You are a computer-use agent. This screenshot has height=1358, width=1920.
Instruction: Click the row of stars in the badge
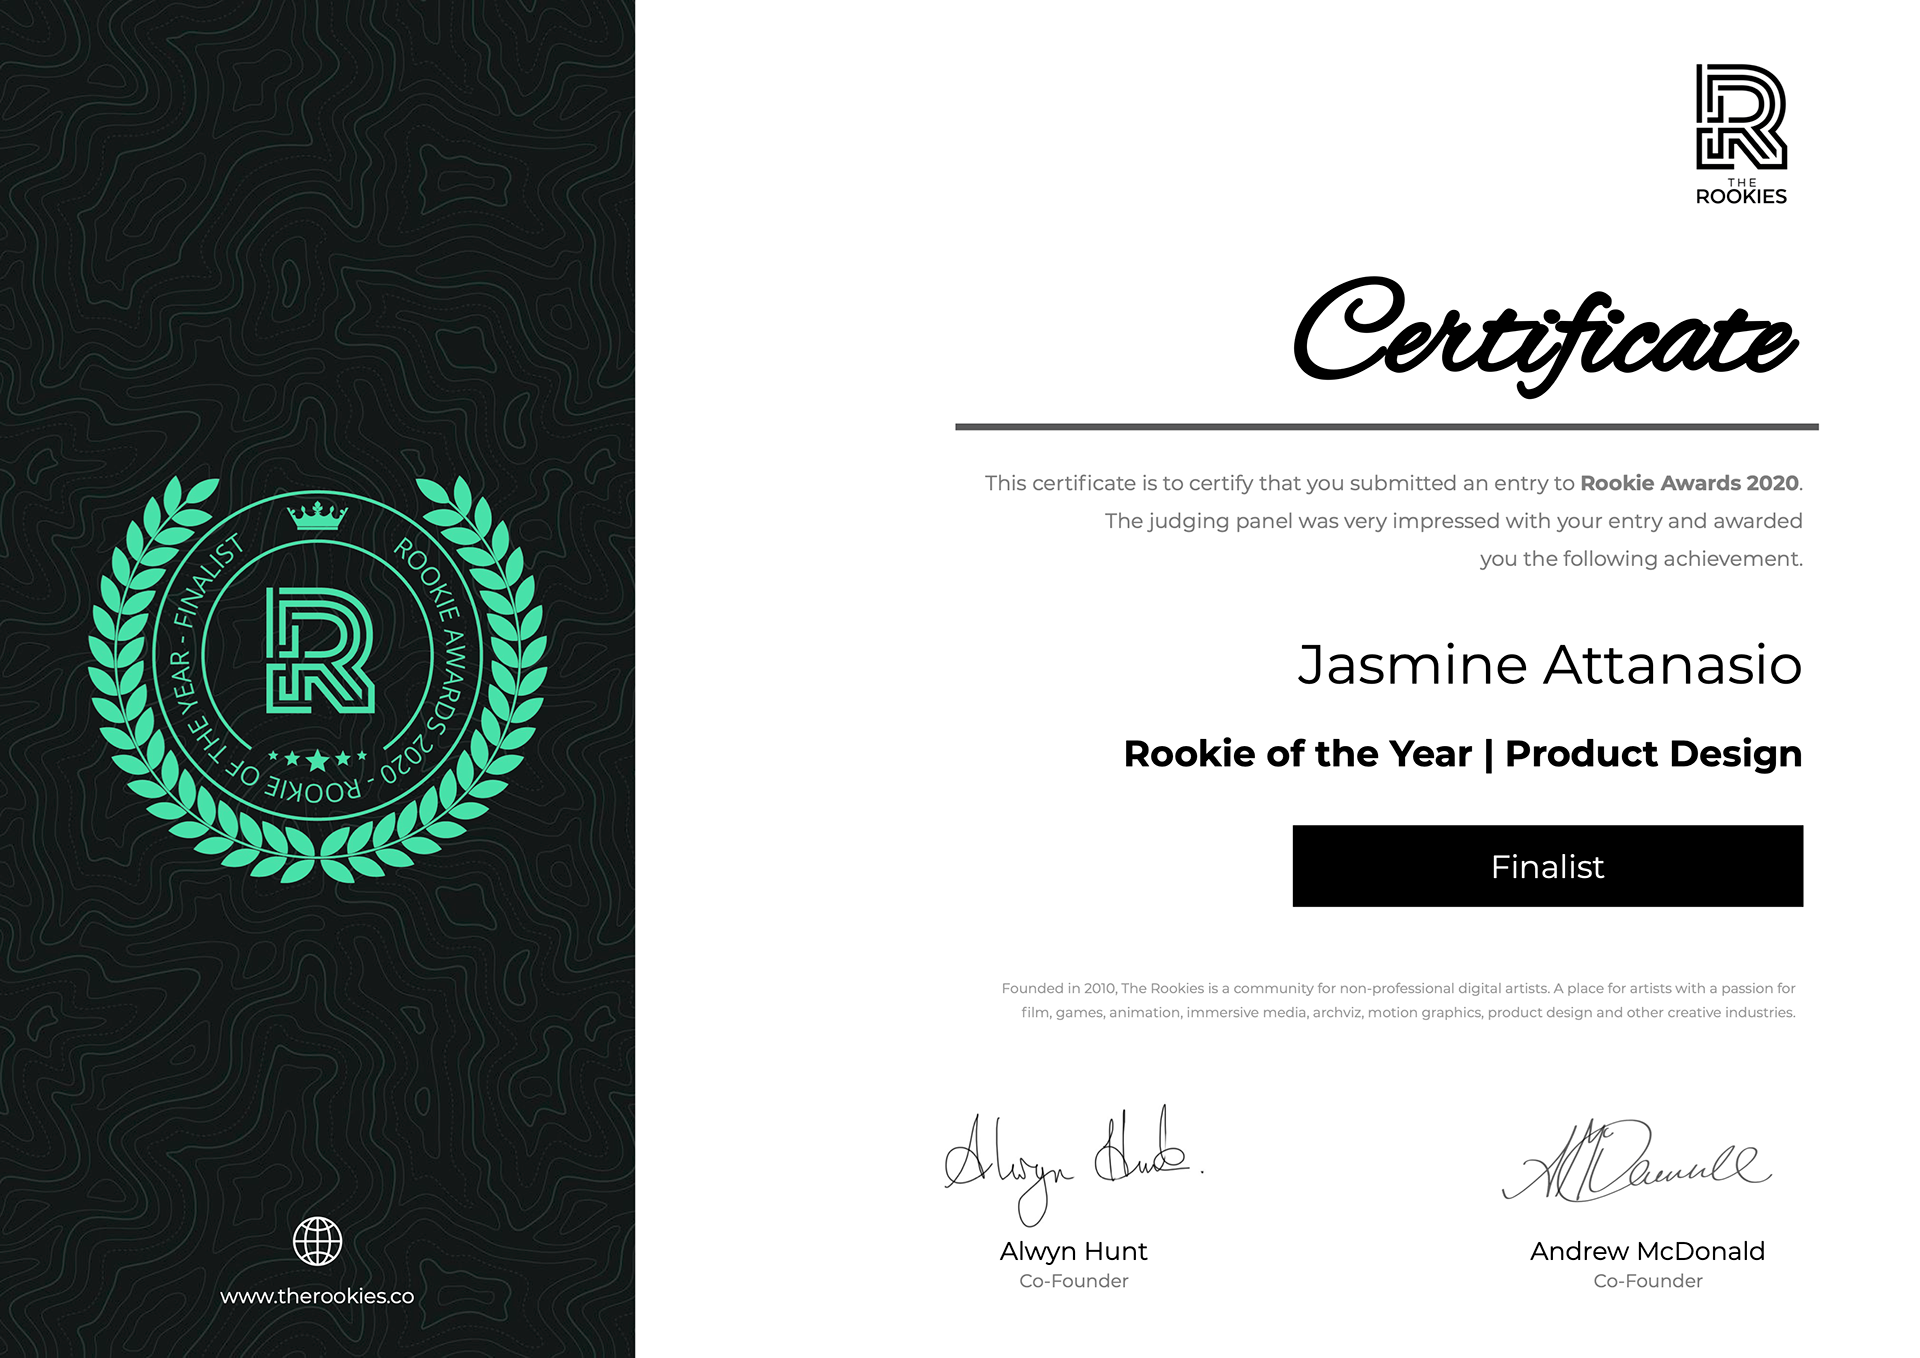point(317,759)
